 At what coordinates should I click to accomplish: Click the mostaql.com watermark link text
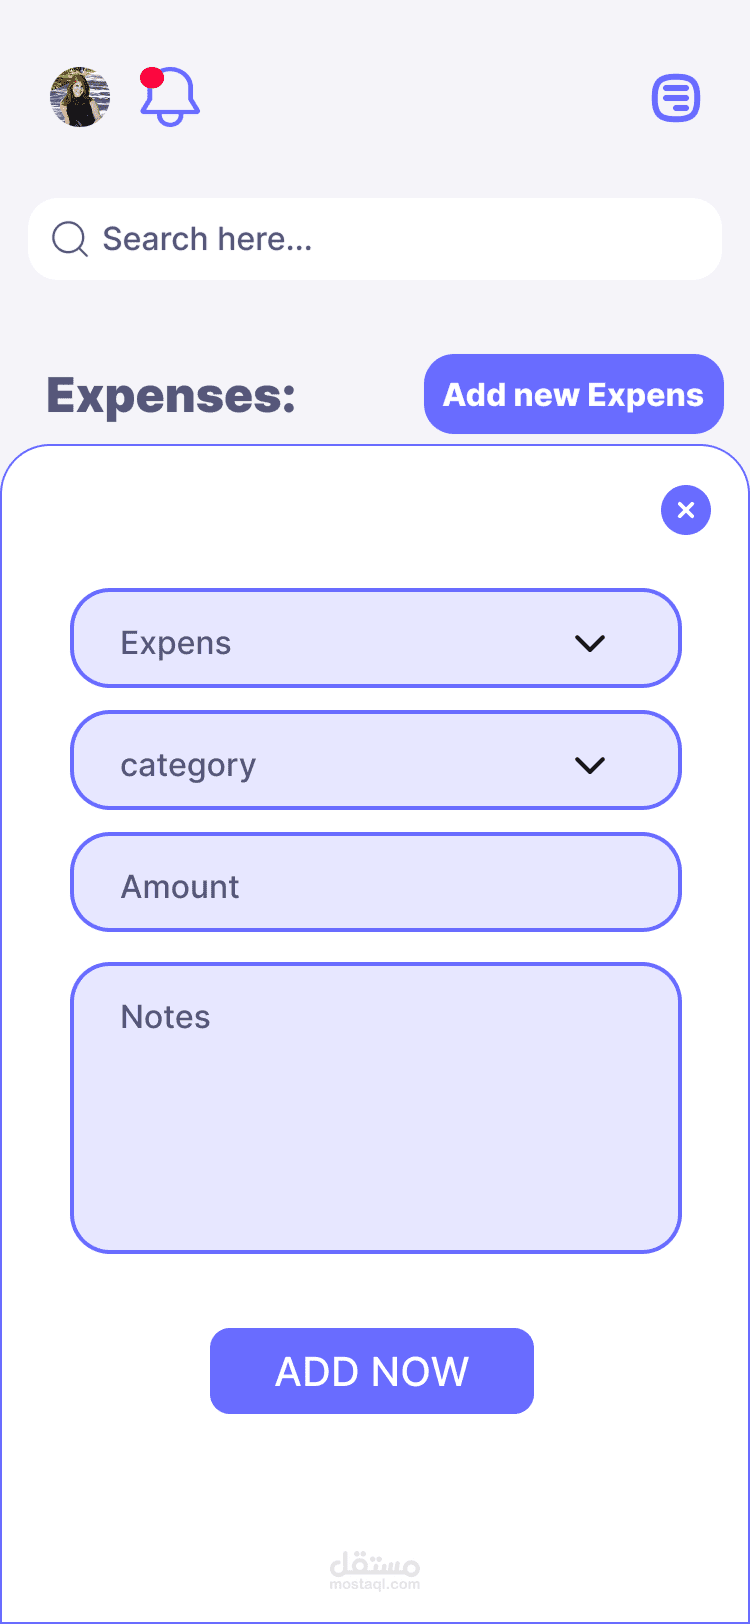point(375,1584)
